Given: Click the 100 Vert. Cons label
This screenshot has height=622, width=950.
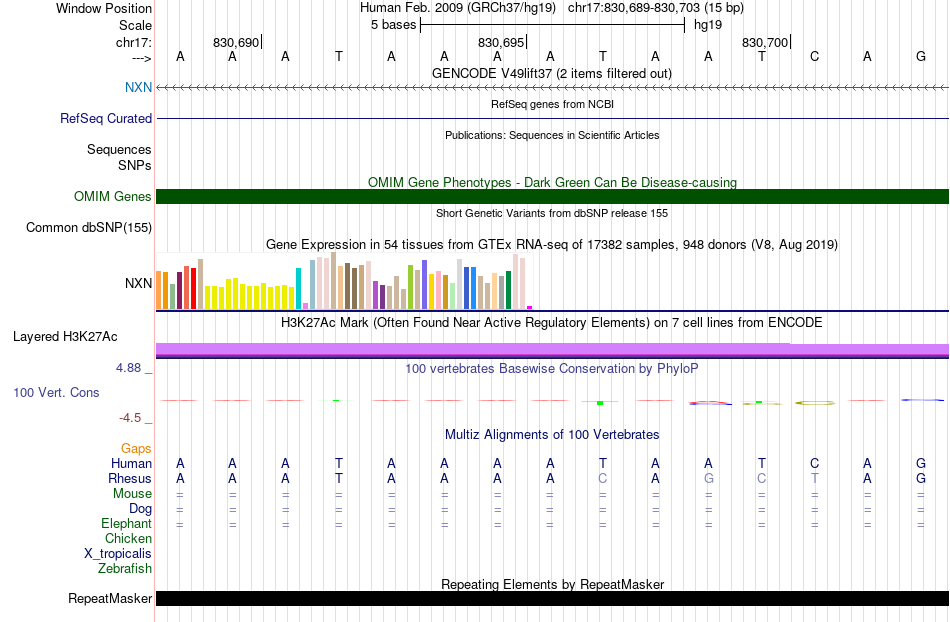Looking at the screenshot, I should (x=56, y=392).
